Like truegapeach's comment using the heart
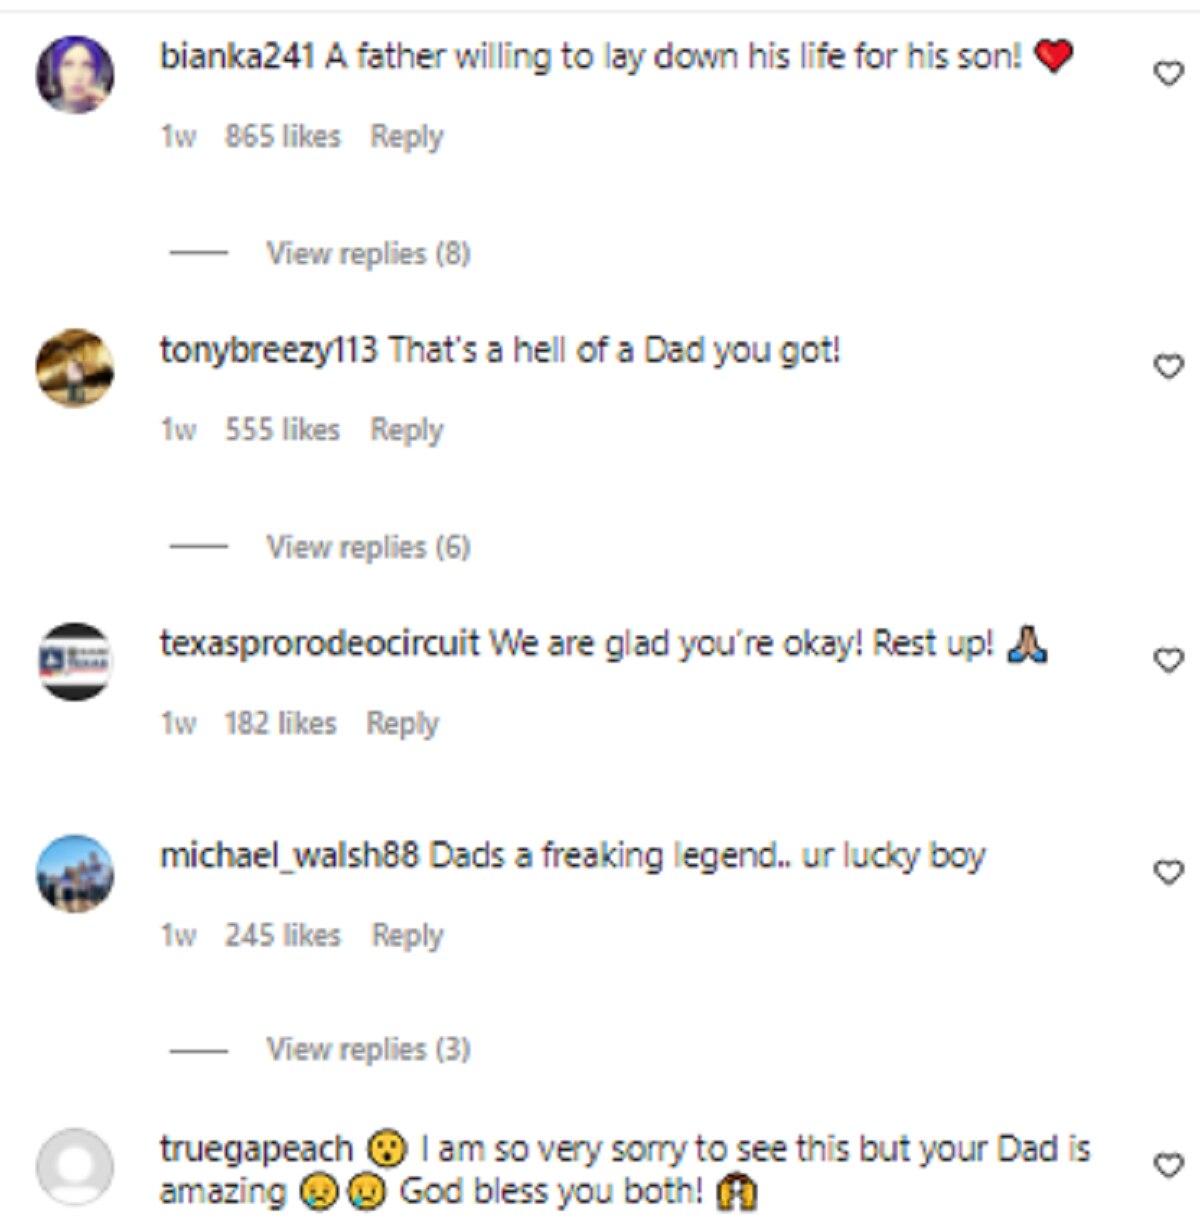 point(1168,1165)
